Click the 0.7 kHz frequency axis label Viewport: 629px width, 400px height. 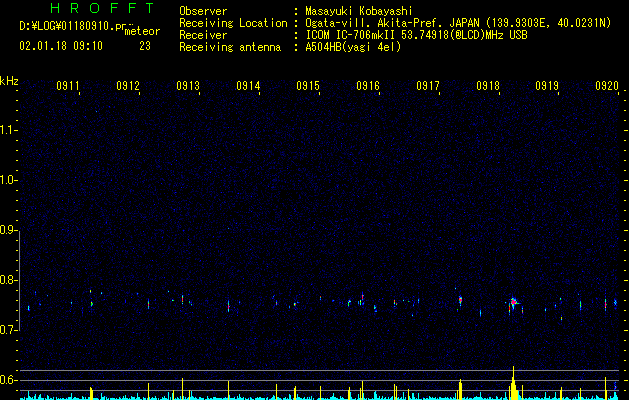pos(9,330)
